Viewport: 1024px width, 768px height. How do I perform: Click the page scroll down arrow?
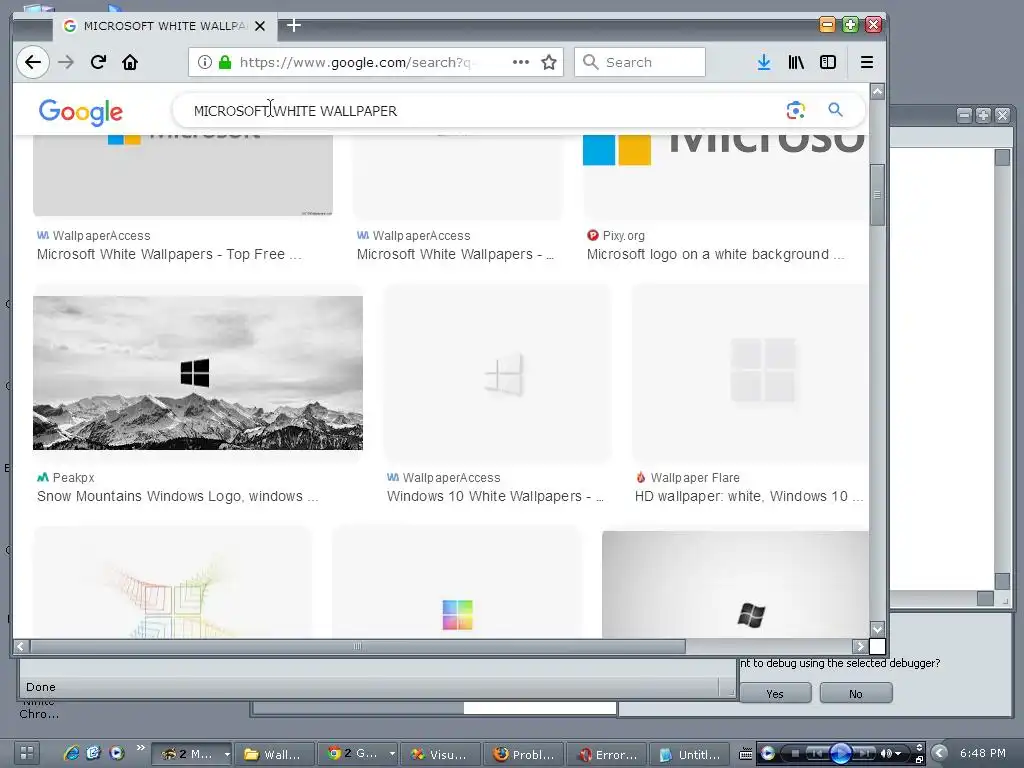pyautogui.click(x=877, y=629)
